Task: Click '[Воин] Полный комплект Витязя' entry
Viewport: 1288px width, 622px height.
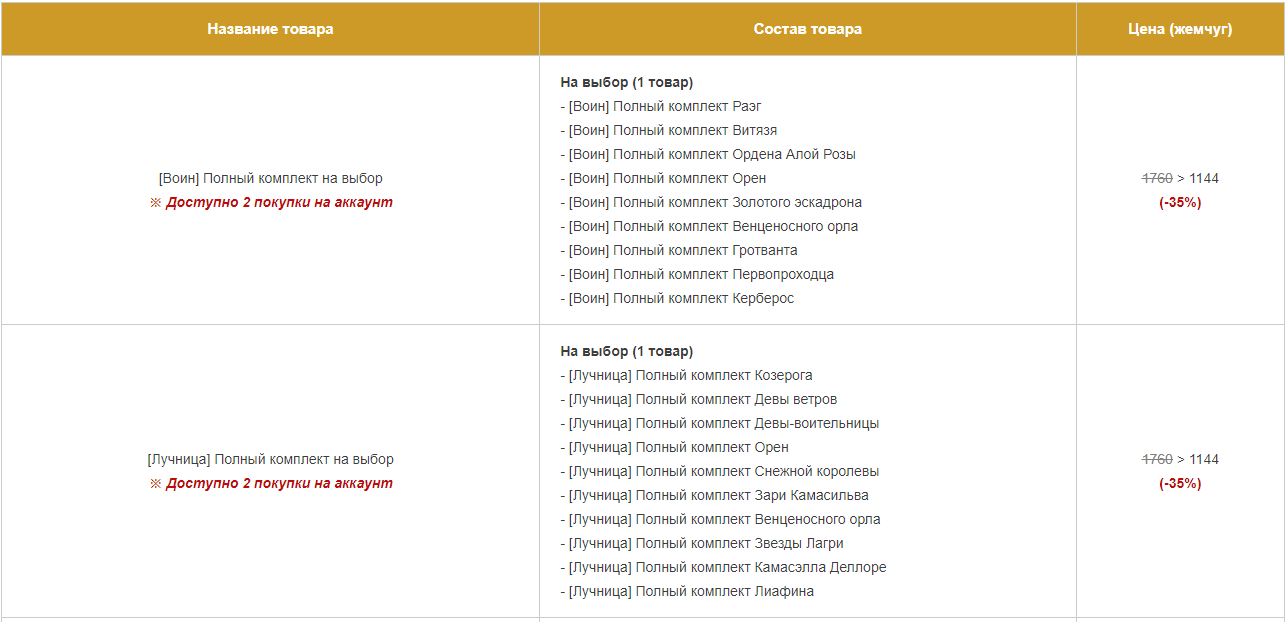Action: pos(668,130)
